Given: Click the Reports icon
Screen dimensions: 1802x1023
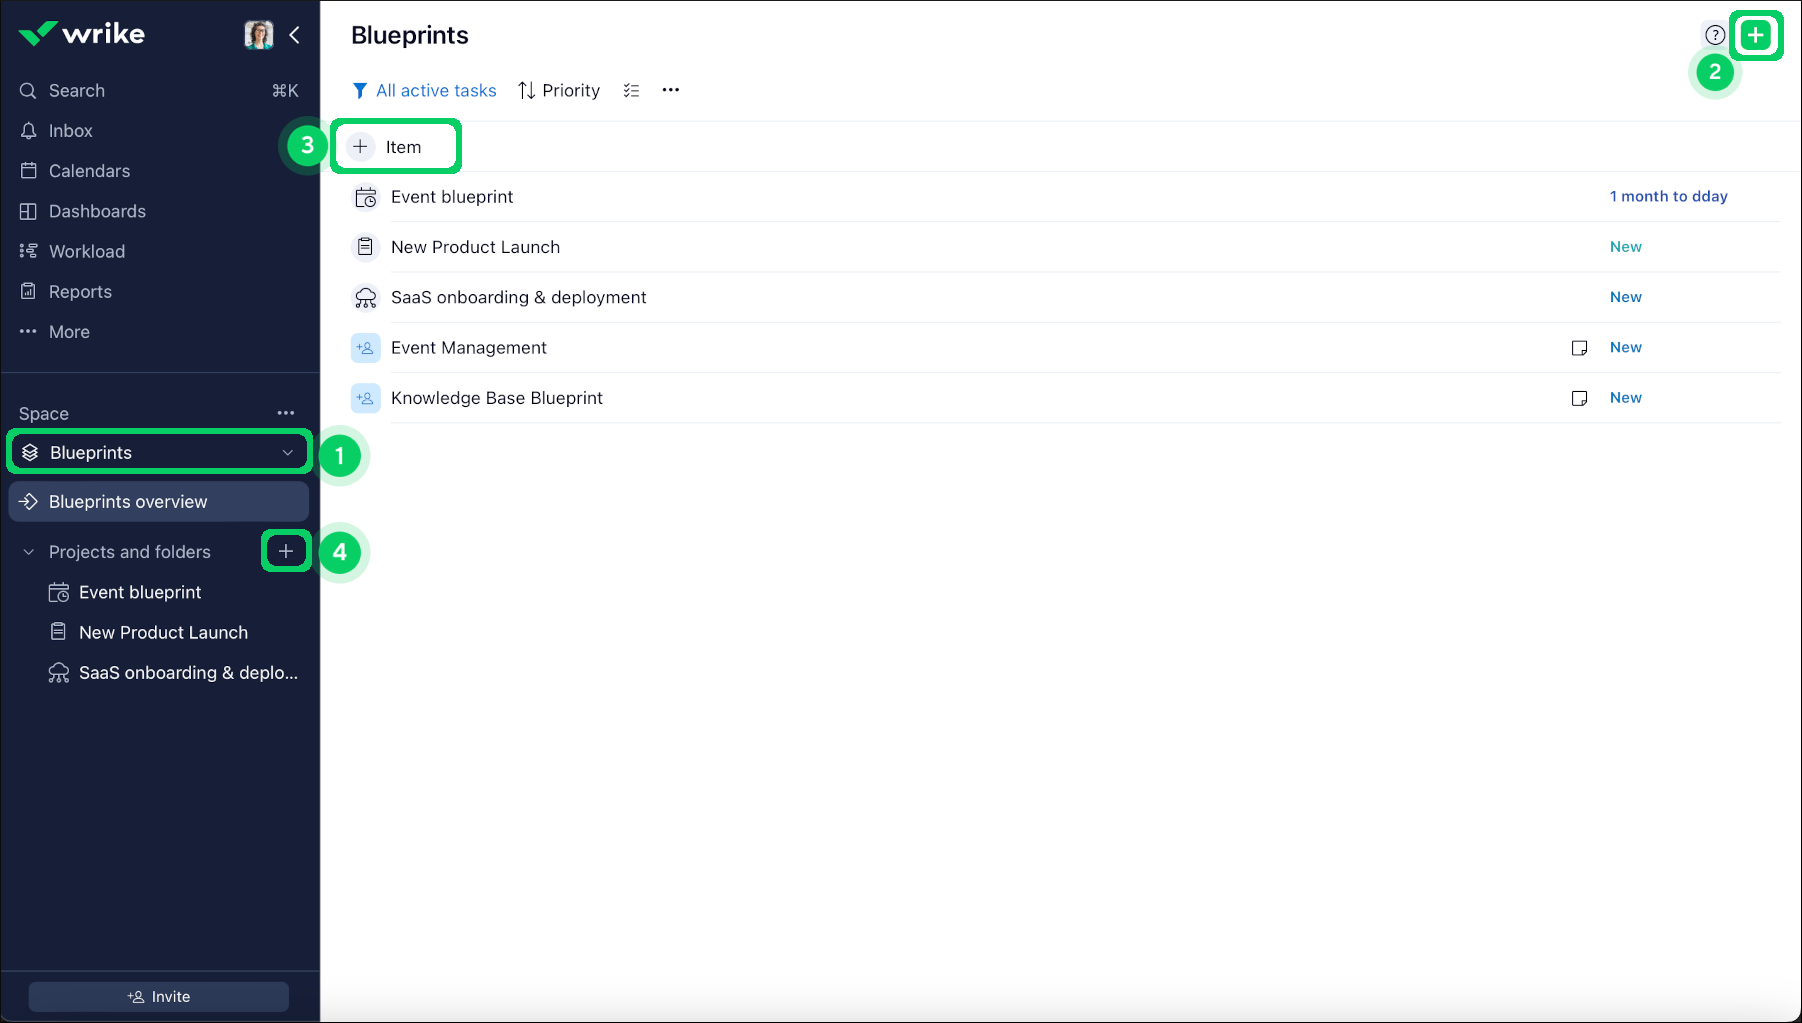Looking at the screenshot, I should point(28,292).
